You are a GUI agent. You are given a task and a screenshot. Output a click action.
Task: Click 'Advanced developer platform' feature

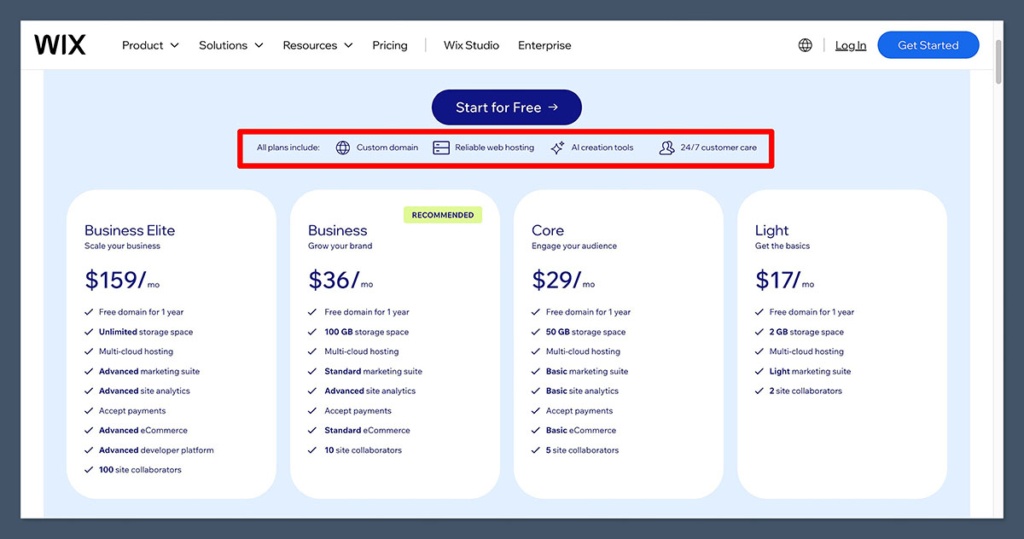[156, 450]
